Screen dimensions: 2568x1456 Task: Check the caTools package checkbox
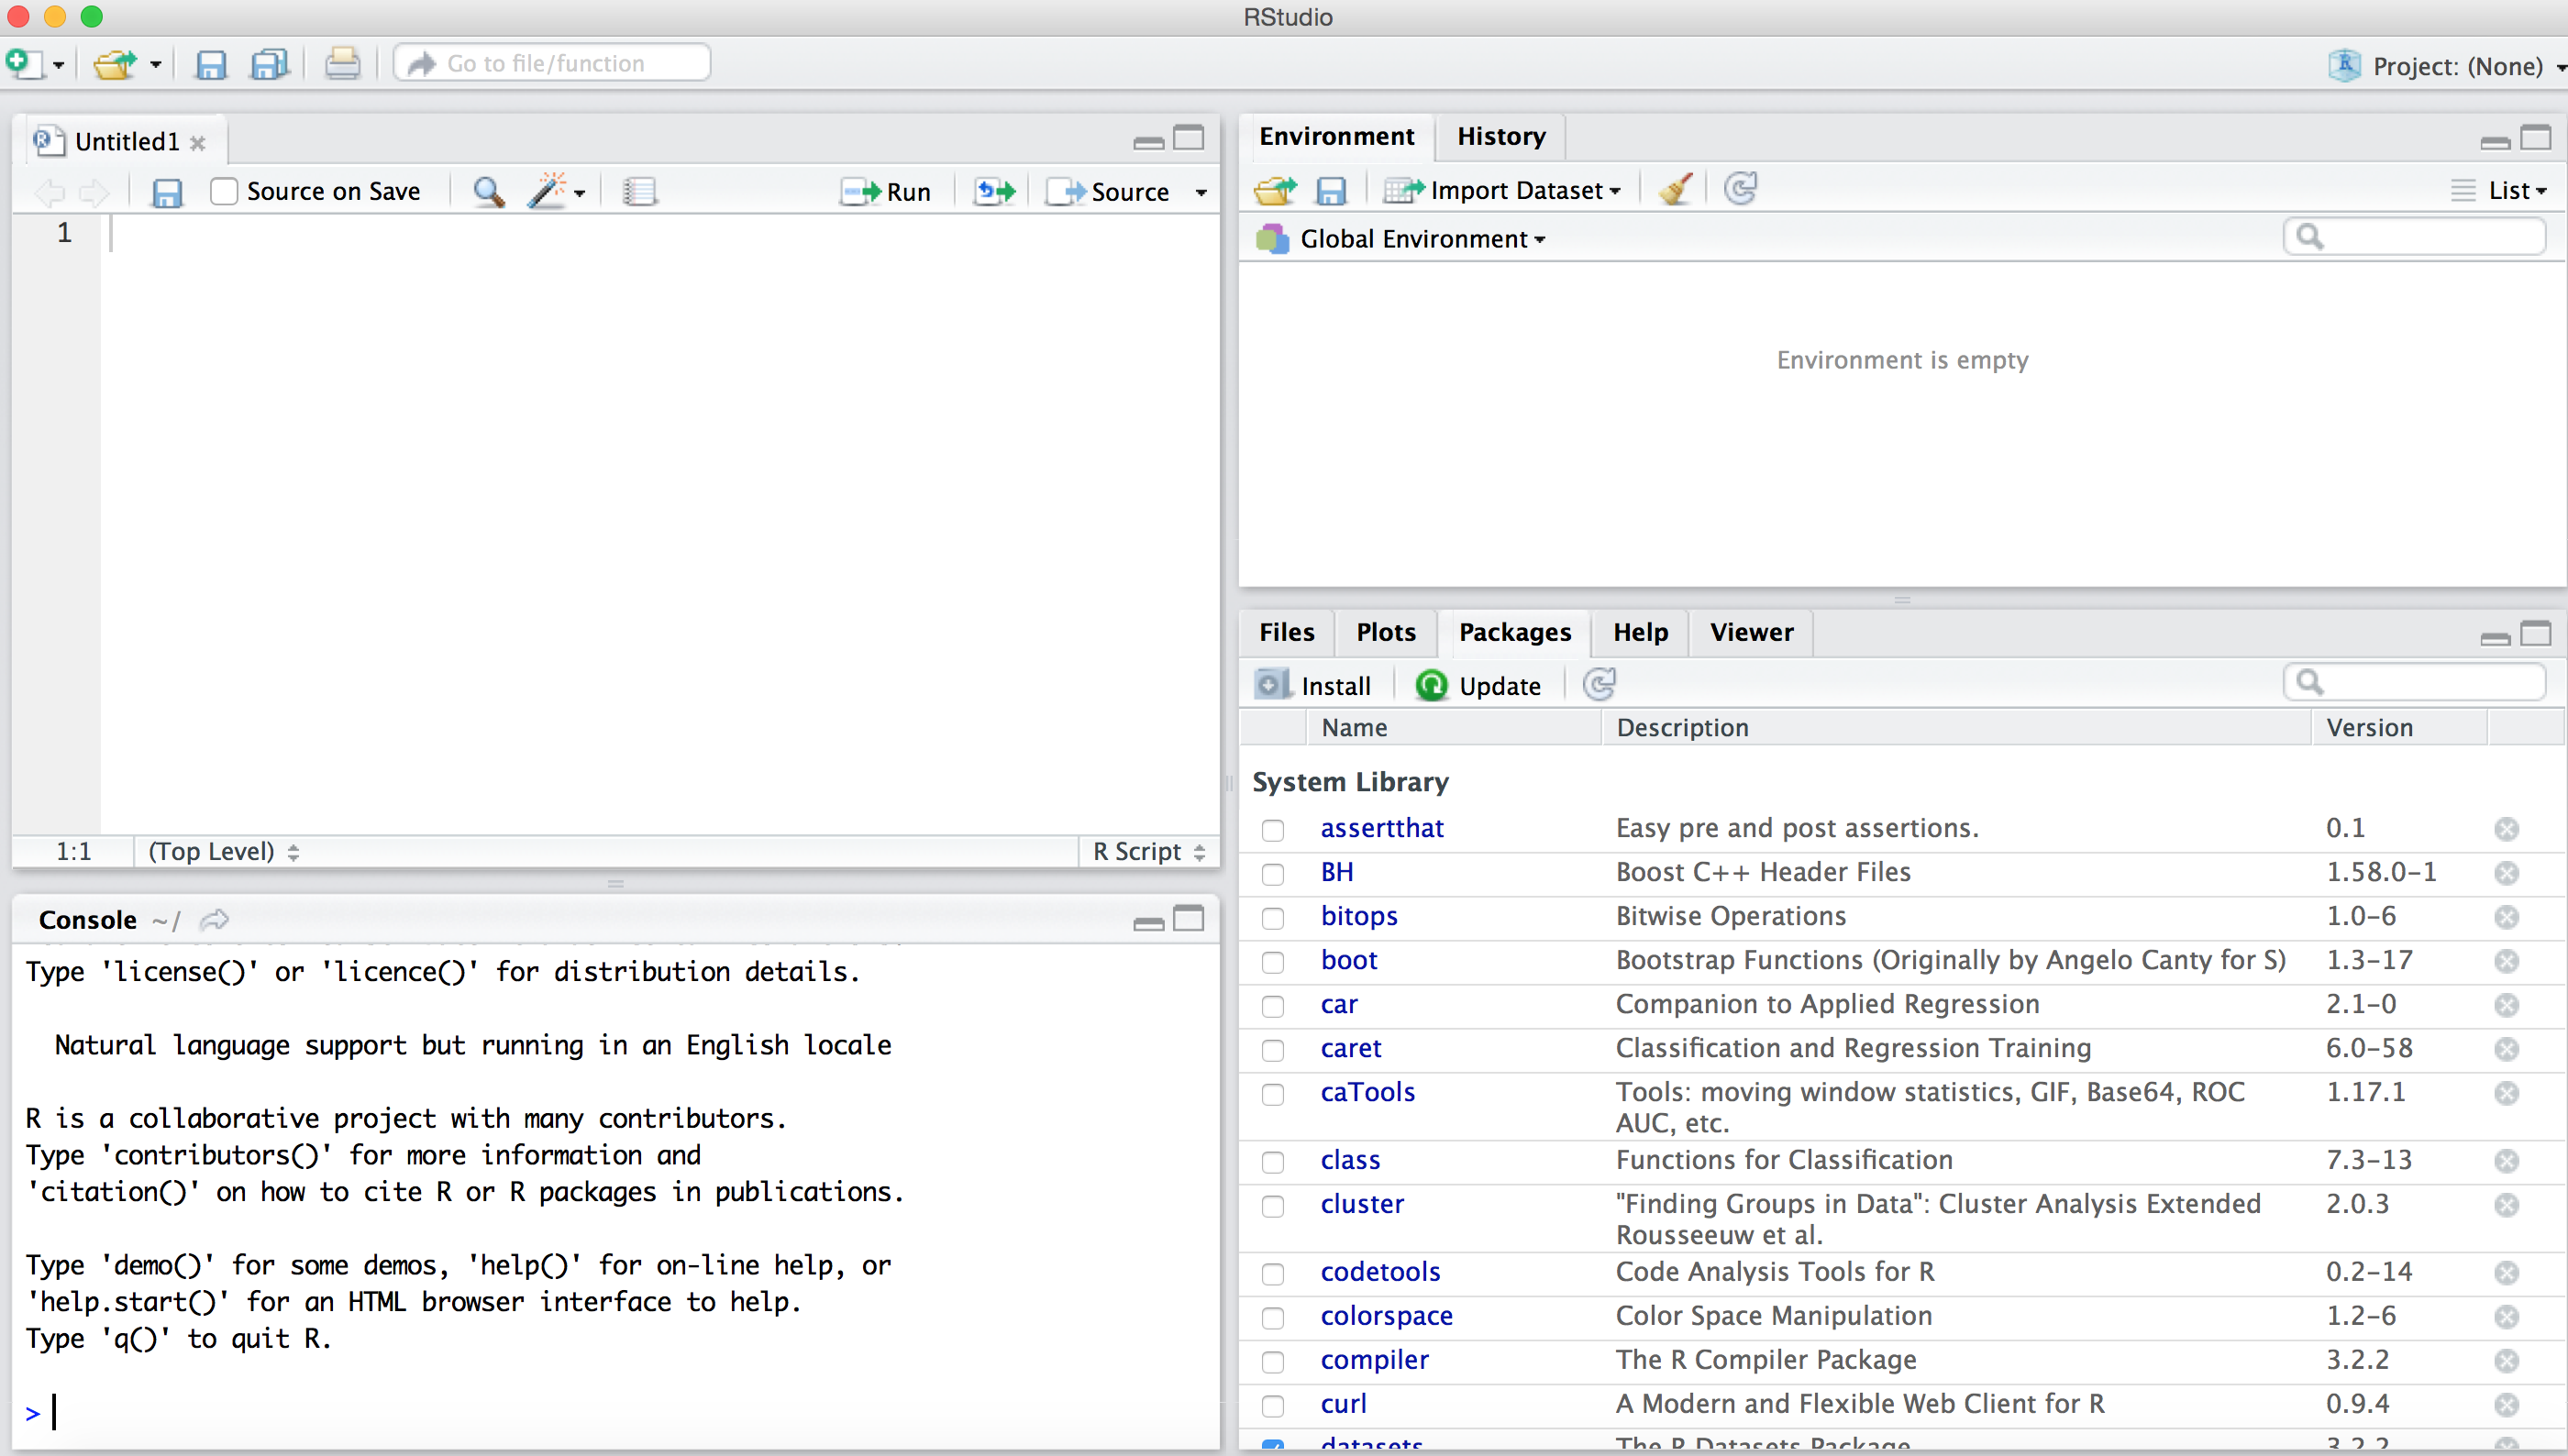1272,1094
